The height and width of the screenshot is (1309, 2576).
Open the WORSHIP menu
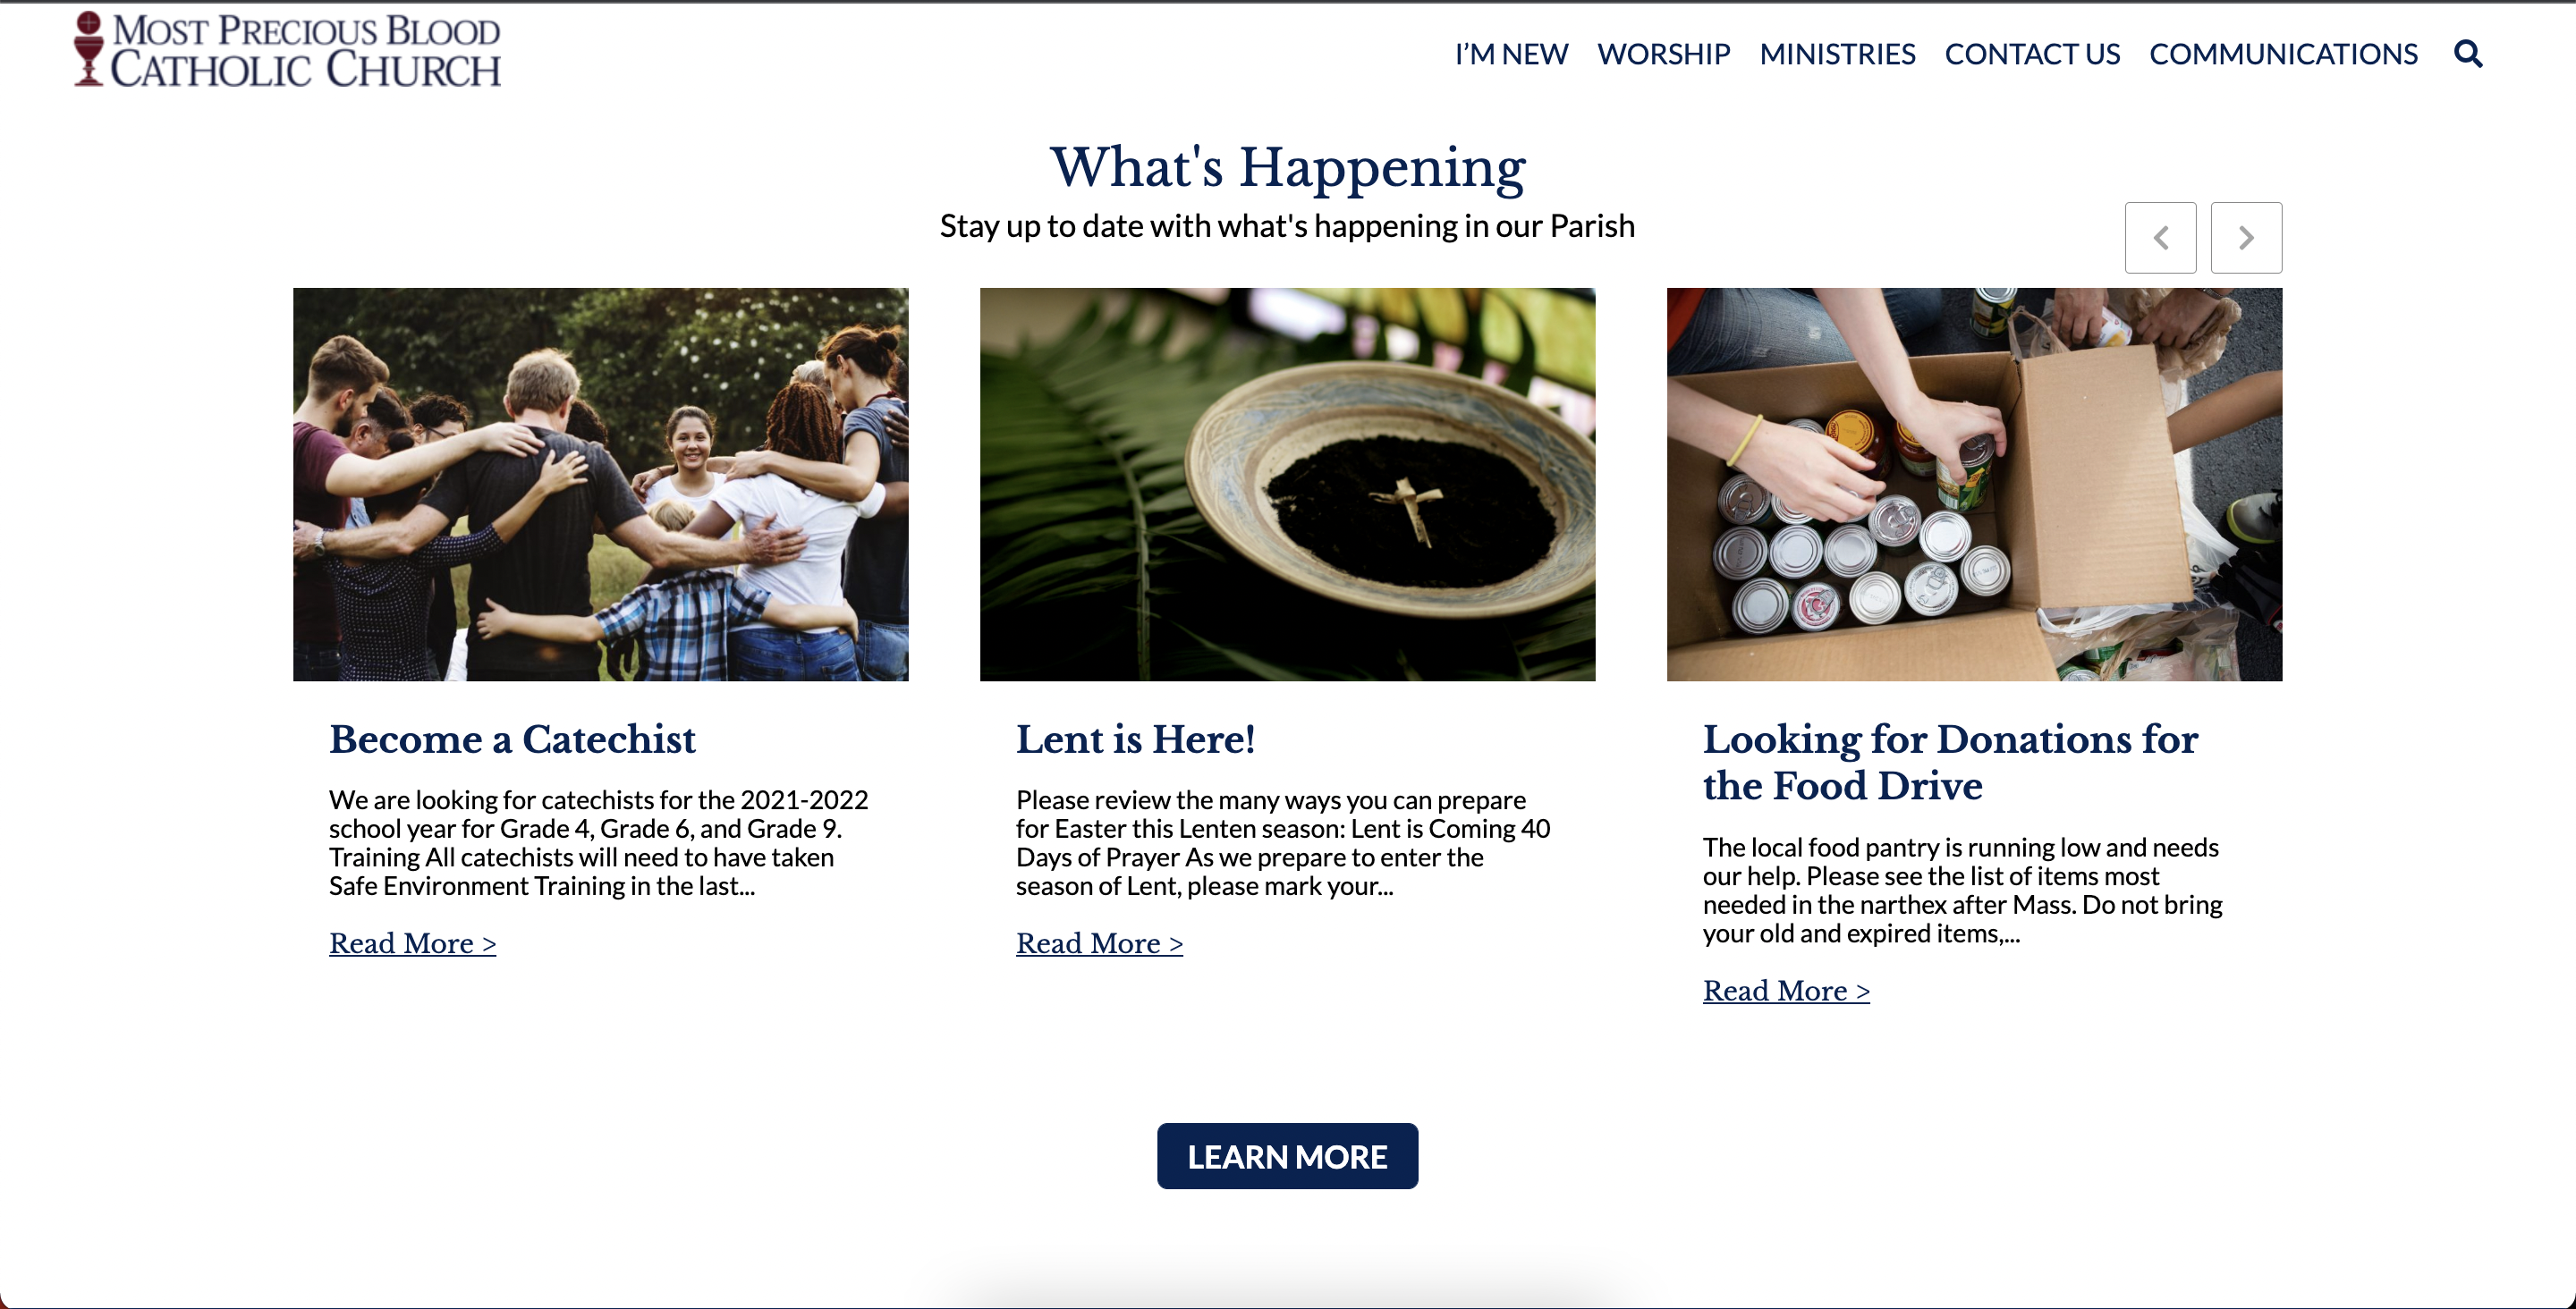coord(1663,54)
